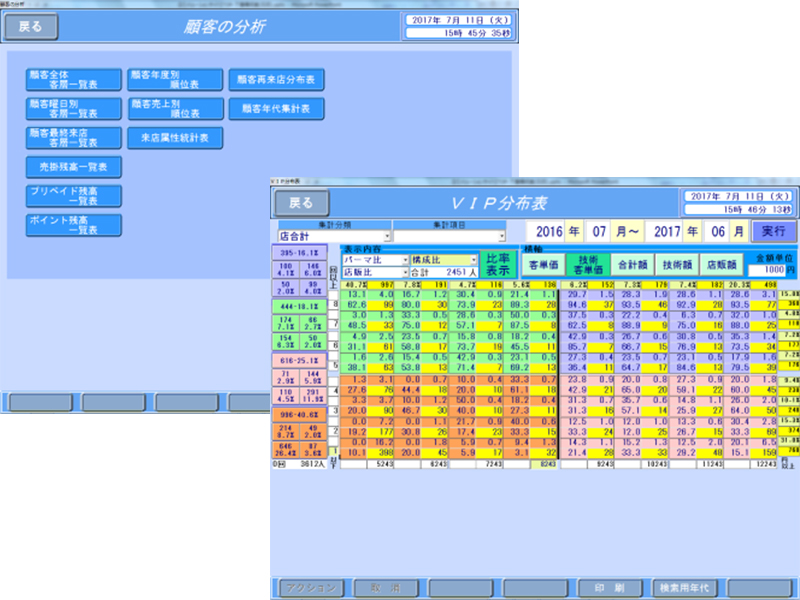800x600 pixels.
Task: Open 顧客曜日別 客層一覧表
Action: 73,109
